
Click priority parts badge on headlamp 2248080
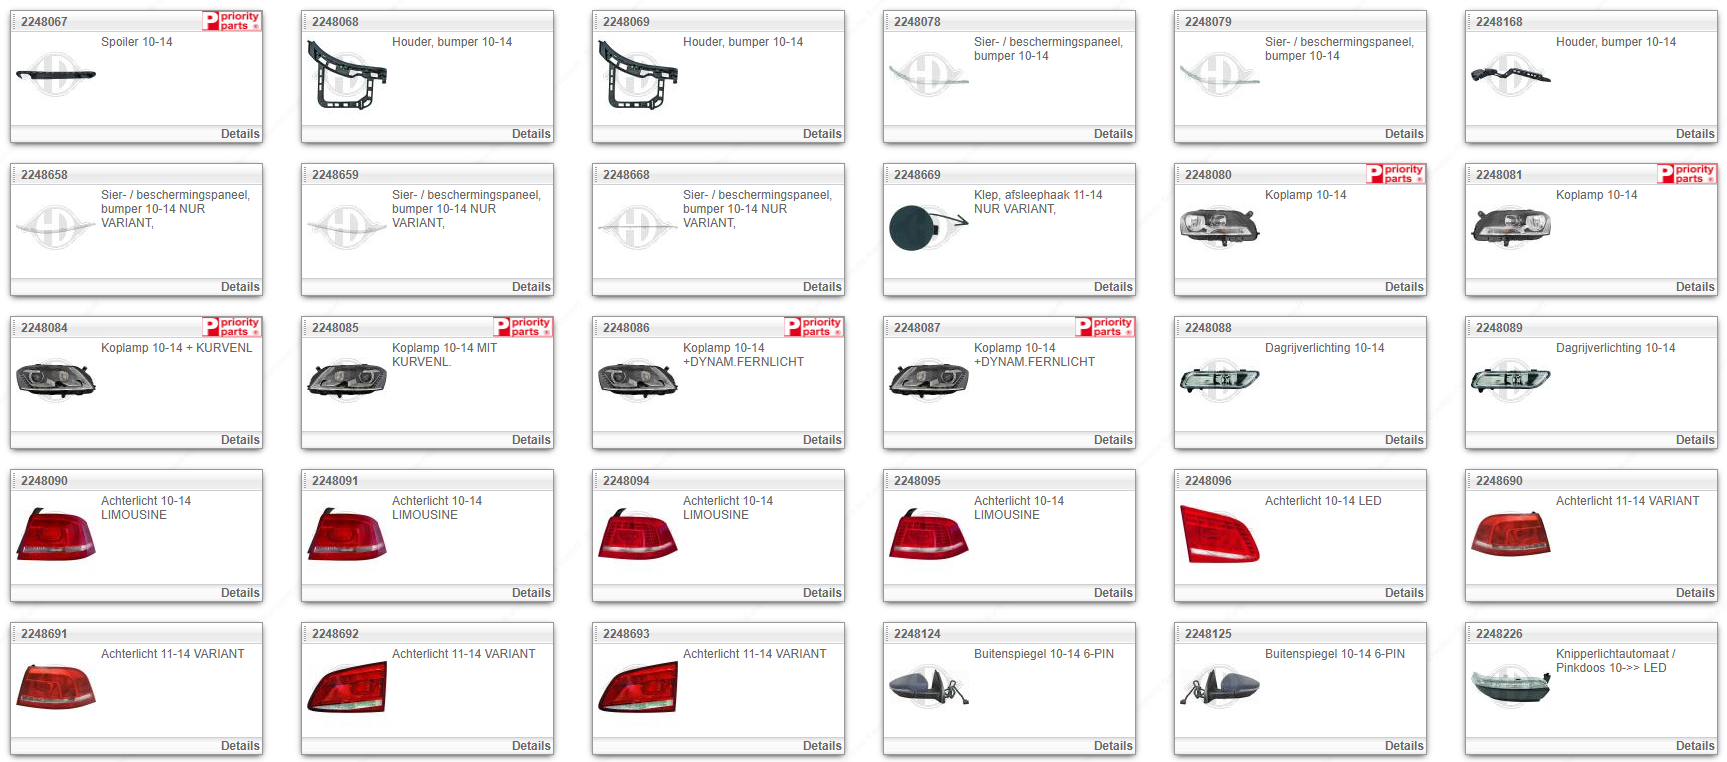[x=1396, y=174]
